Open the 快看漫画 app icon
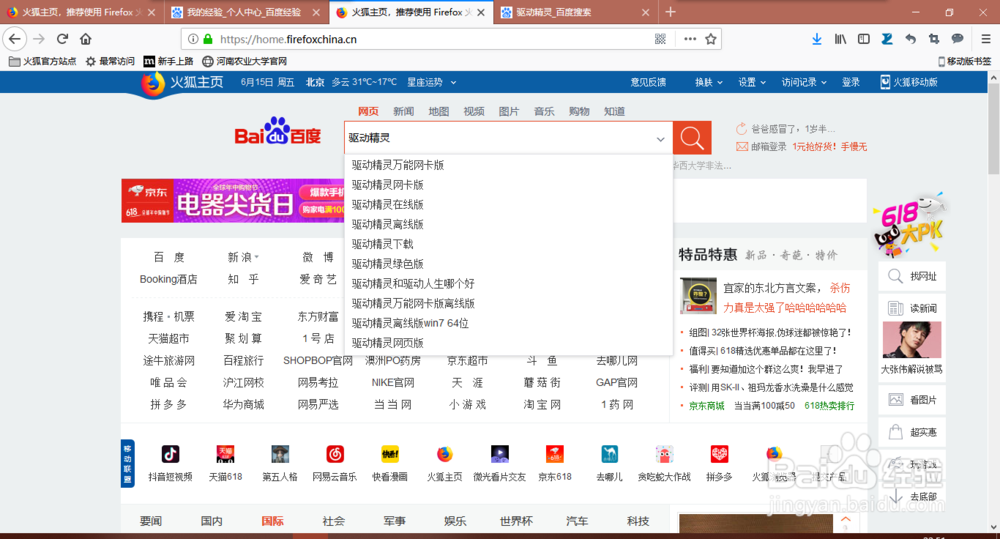This screenshot has height=539, width=1000. pos(390,454)
